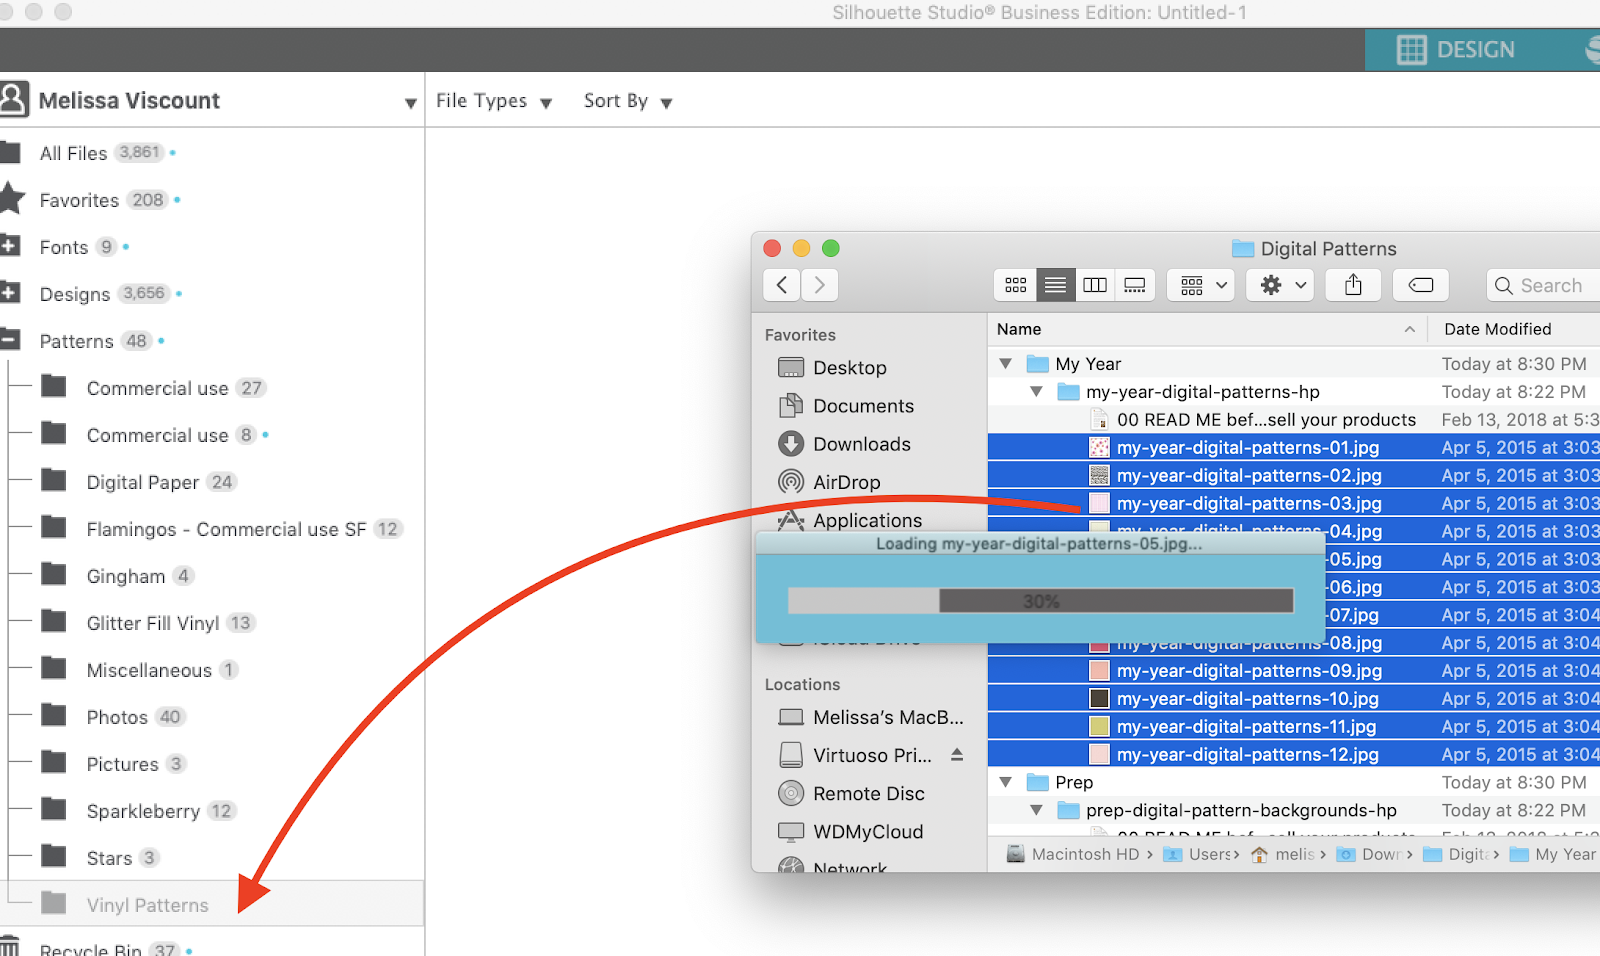Switch Finder to column view
The height and width of the screenshot is (956, 1600).
point(1095,285)
